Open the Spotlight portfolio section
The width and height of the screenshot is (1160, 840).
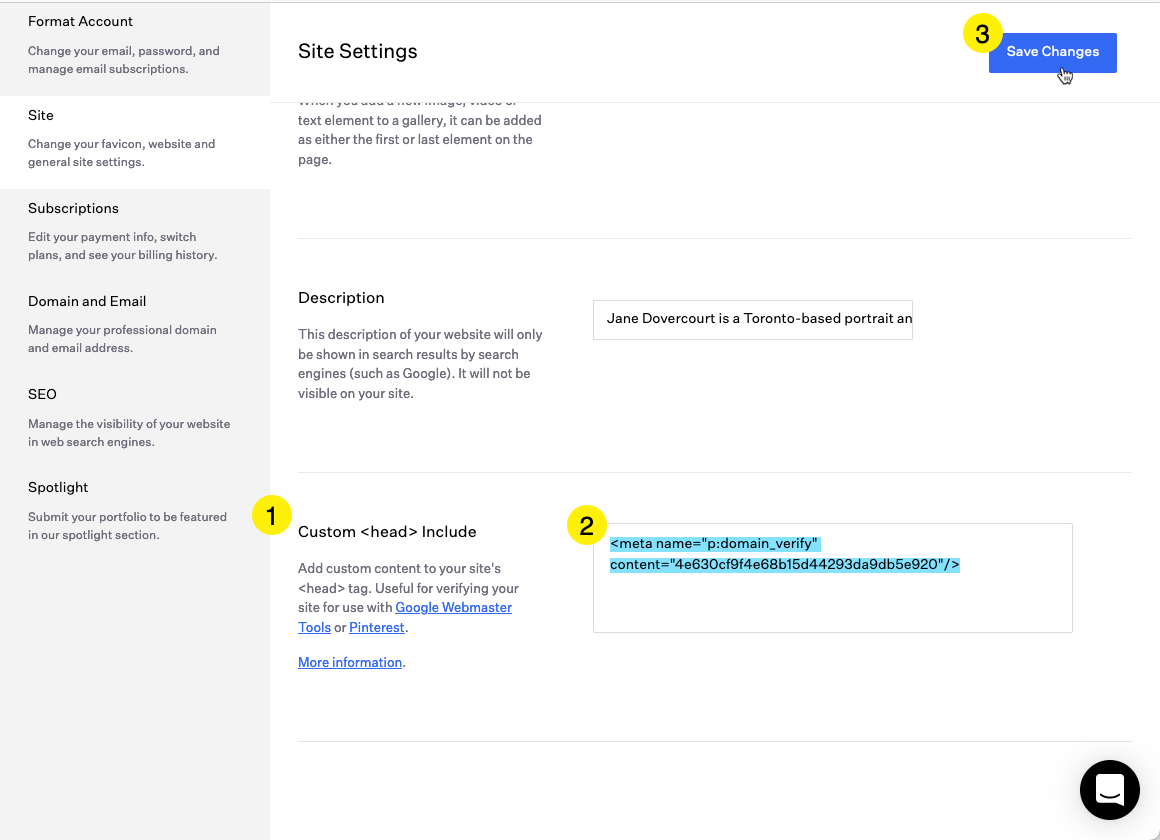click(58, 487)
